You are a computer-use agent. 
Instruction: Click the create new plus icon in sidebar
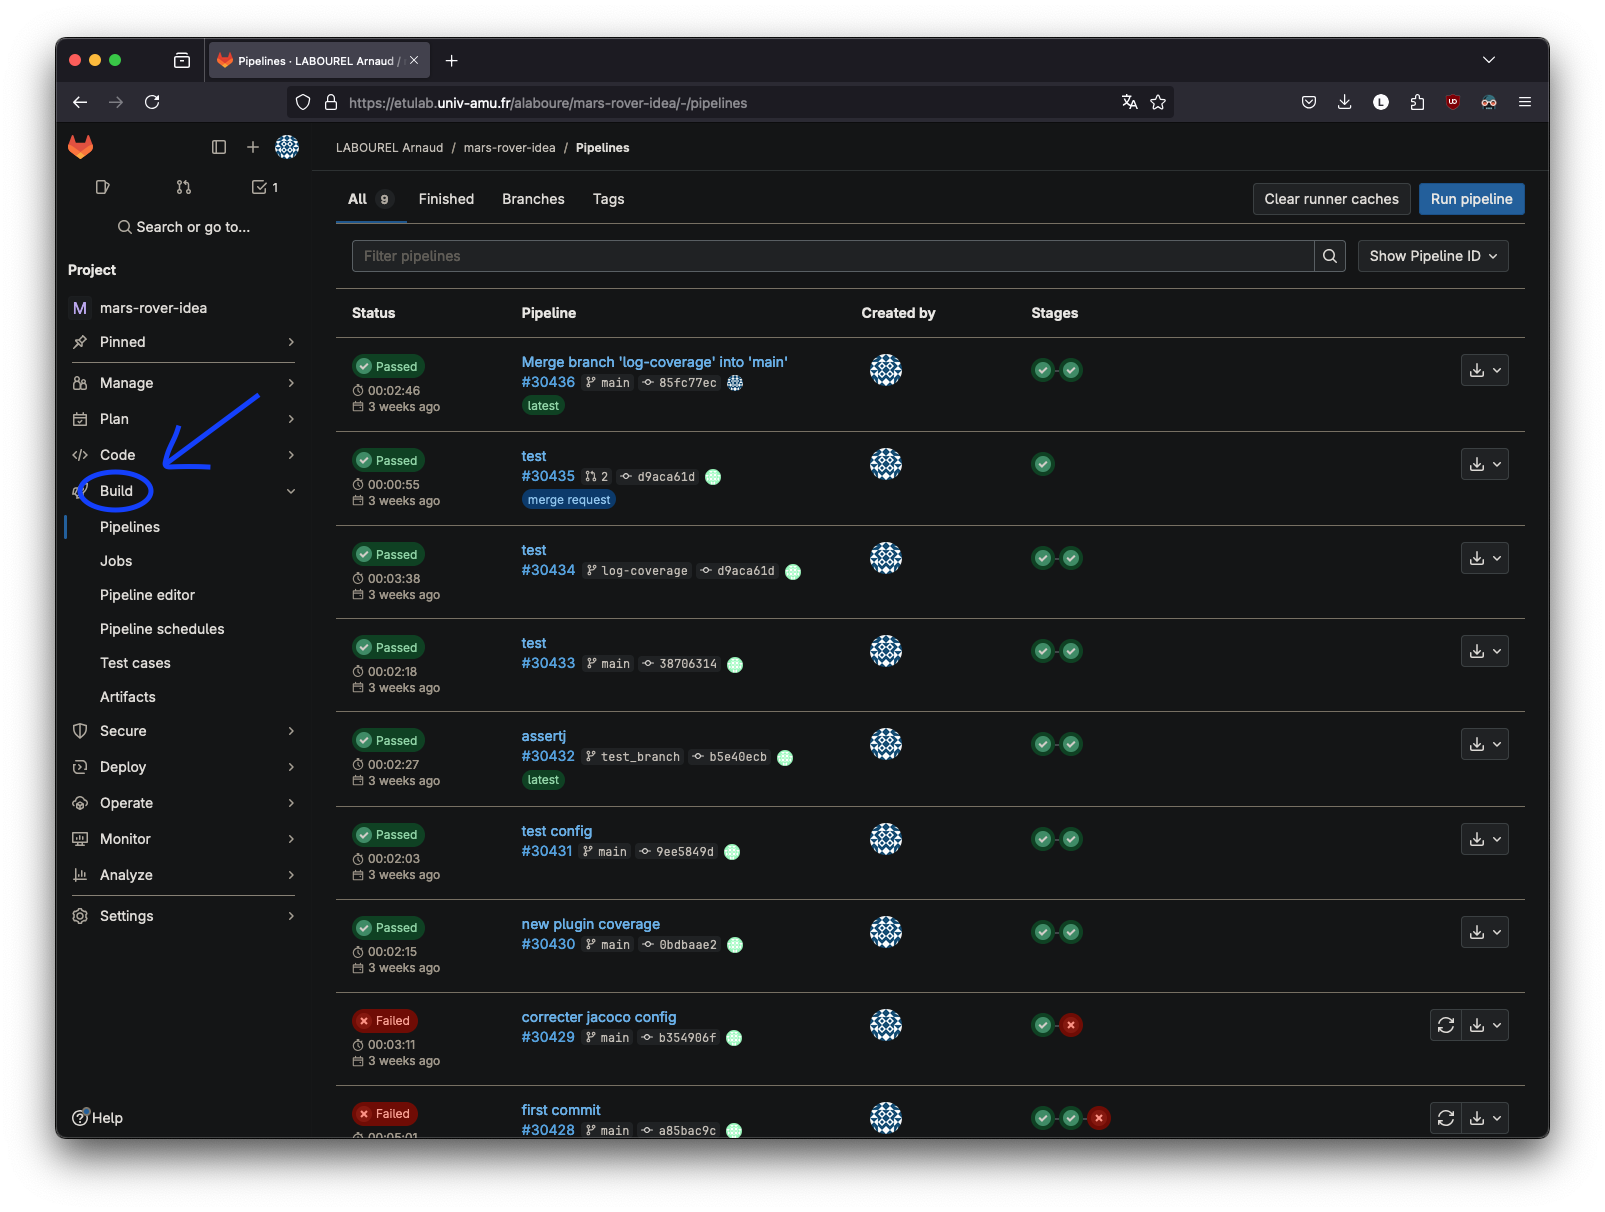[x=253, y=147]
